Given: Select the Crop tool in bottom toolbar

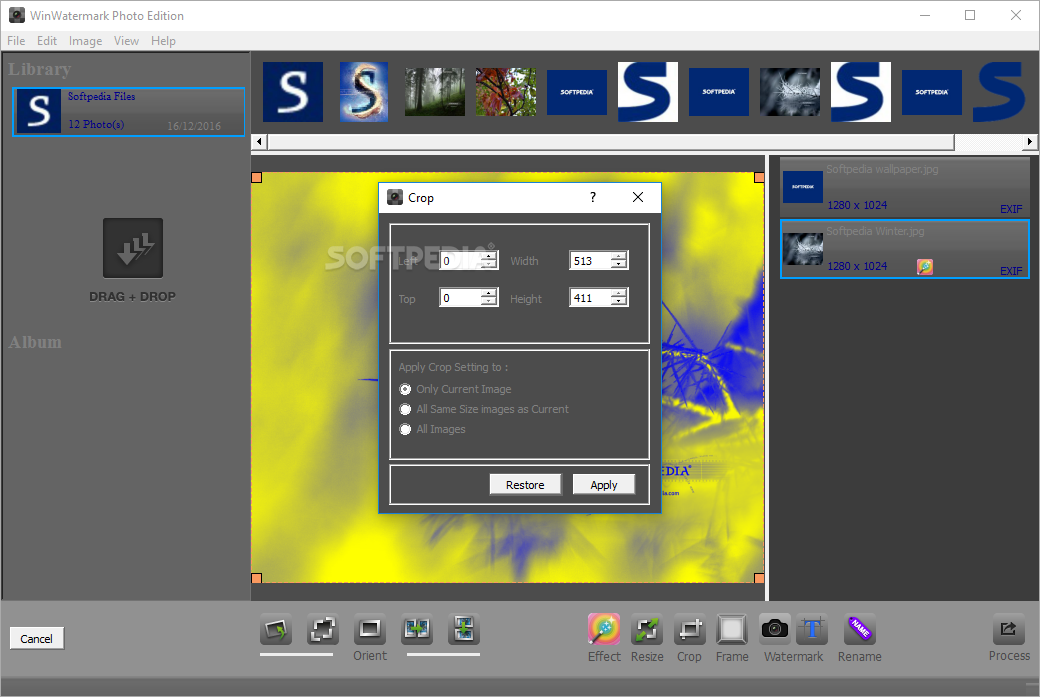Looking at the screenshot, I should (x=690, y=629).
